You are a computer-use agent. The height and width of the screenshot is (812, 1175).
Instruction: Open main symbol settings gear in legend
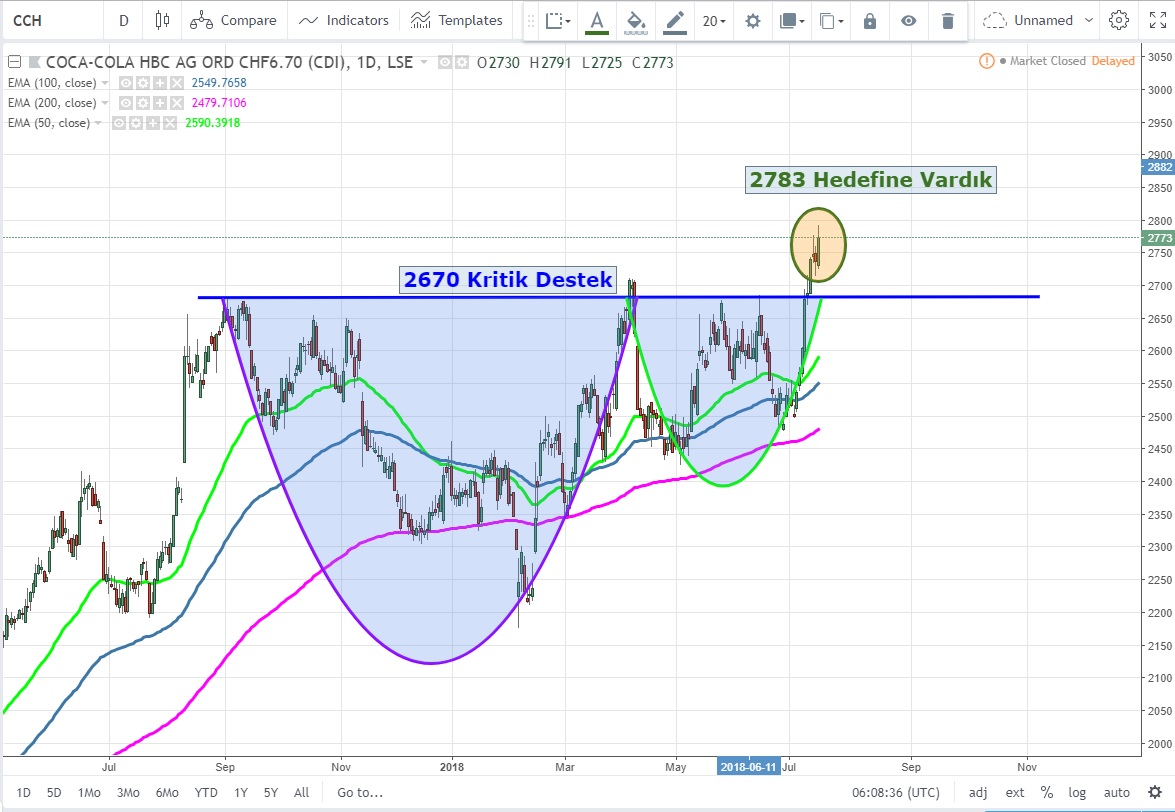[x=462, y=62]
